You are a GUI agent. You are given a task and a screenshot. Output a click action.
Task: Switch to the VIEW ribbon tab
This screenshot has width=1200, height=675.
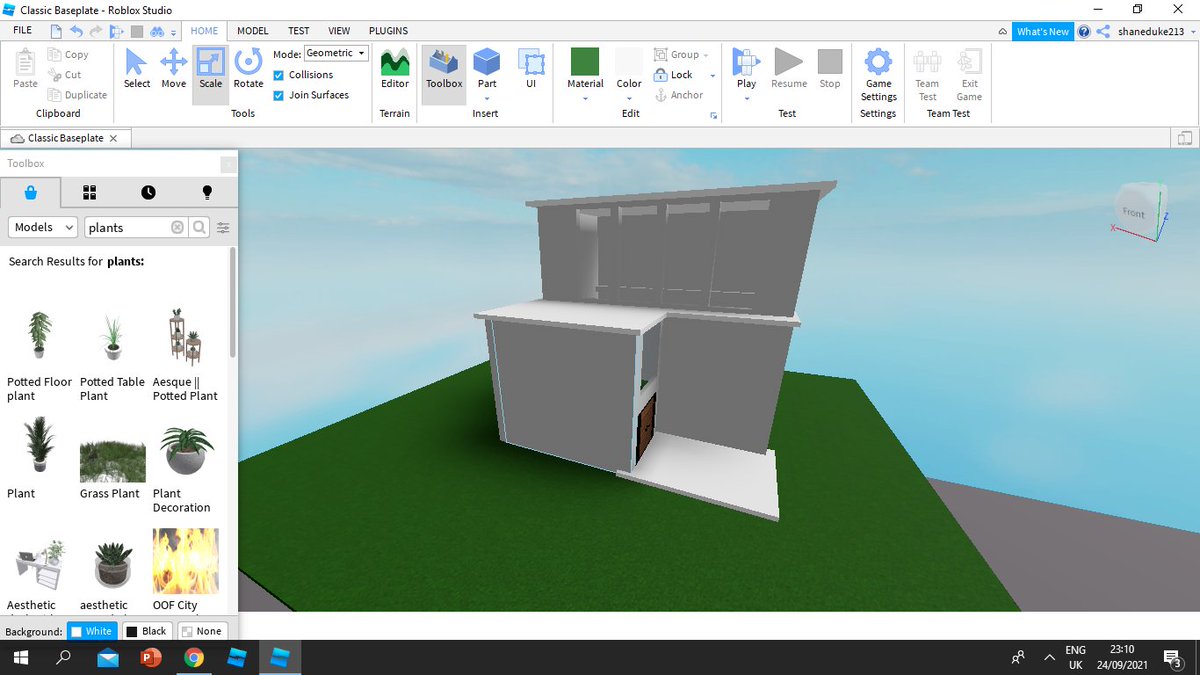pos(339,31)
